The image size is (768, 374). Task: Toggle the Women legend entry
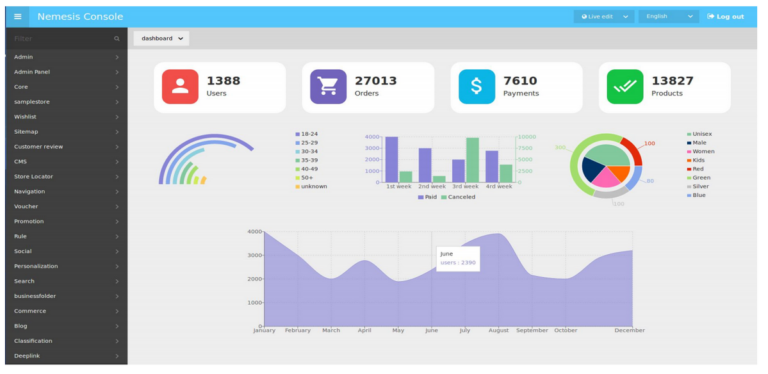pos(700,152)
